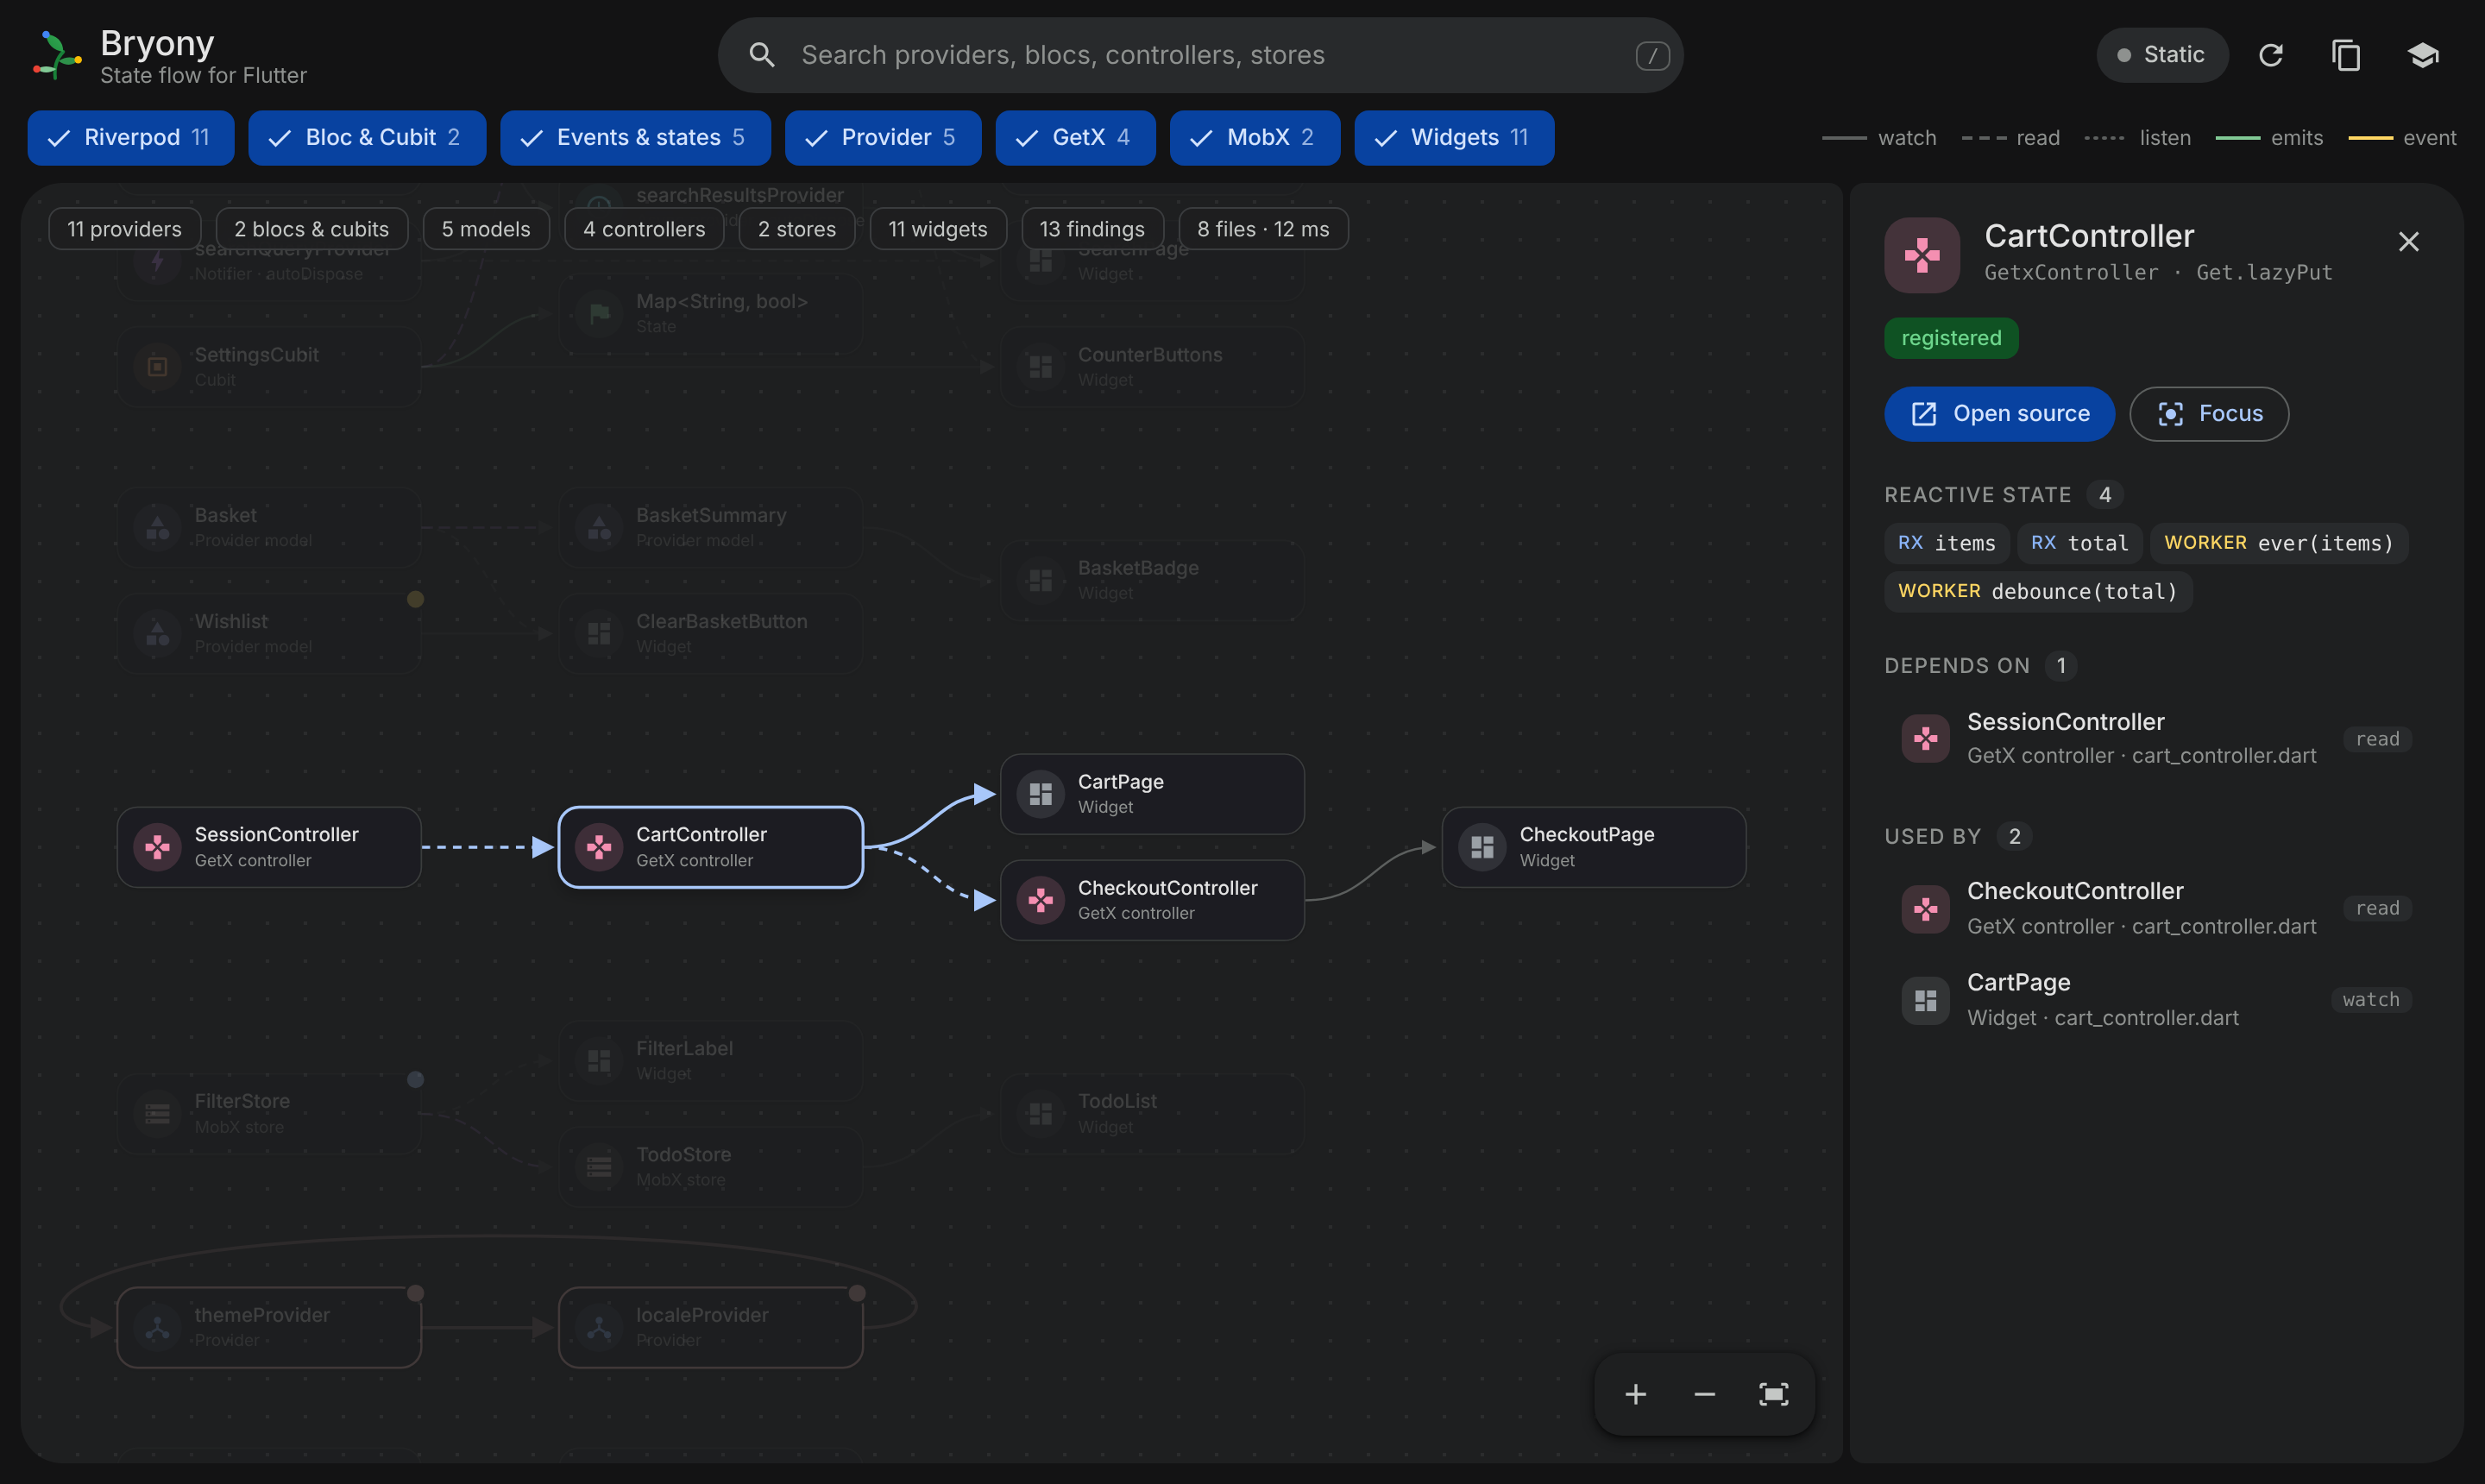This screenshot has width=2485, height=1484.
Task: Toggle the GetX filter chip
Action: (1075, 137)
